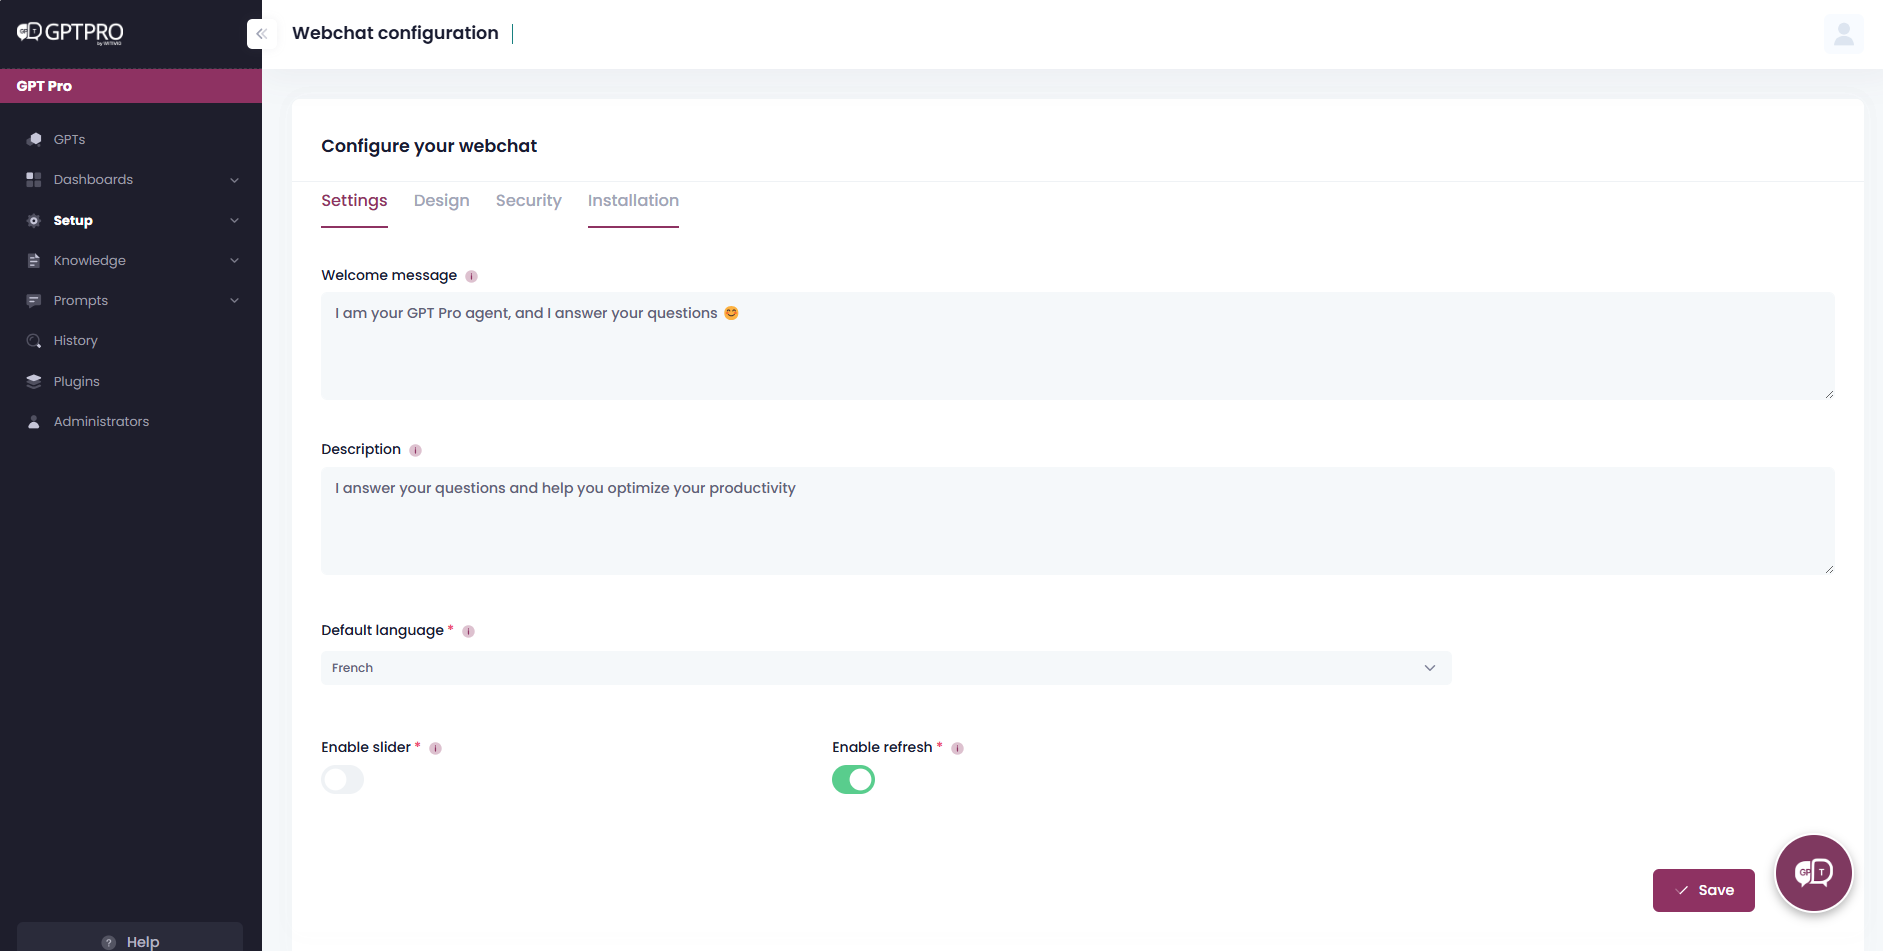The image size is (1883, 951).
Task: Click the Setup gear icon
Action: (35, 220)
